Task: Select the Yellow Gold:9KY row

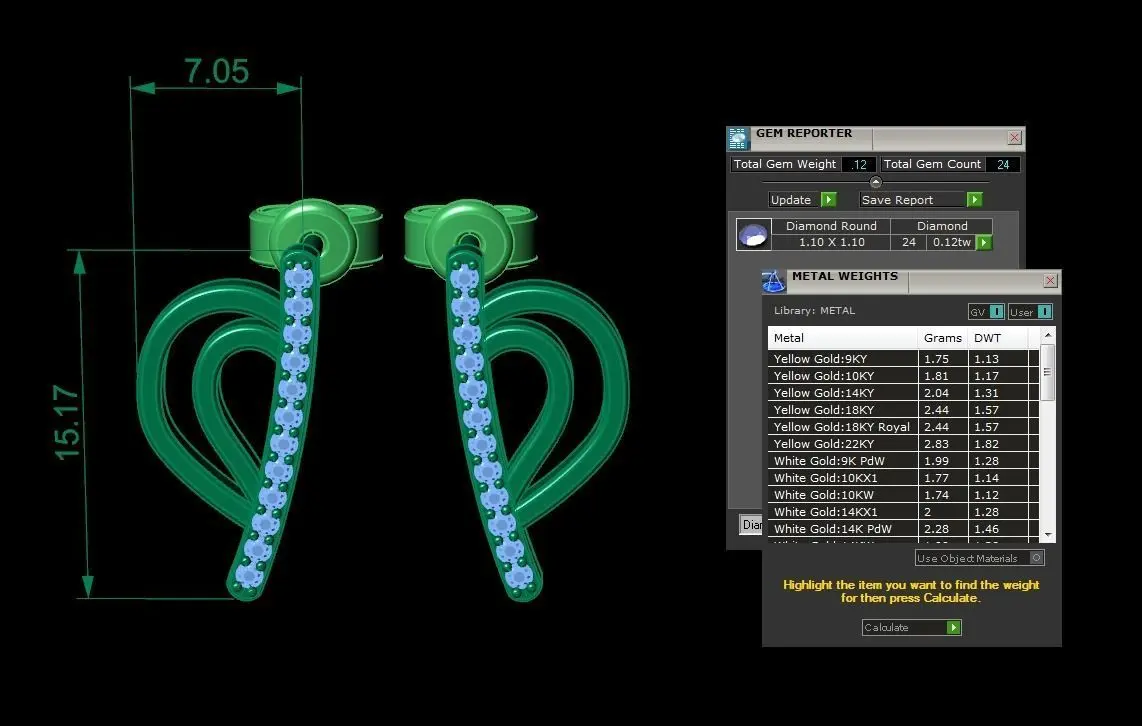Action: pyautogui.click(x=903, y=359)
